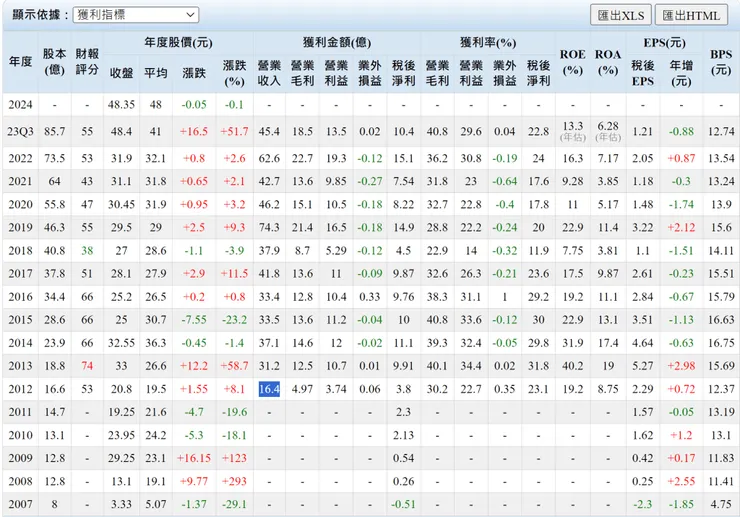
Task: Click the 2008 BPS value 11.41
Action: pyautogui.click(x=721, y=481)
